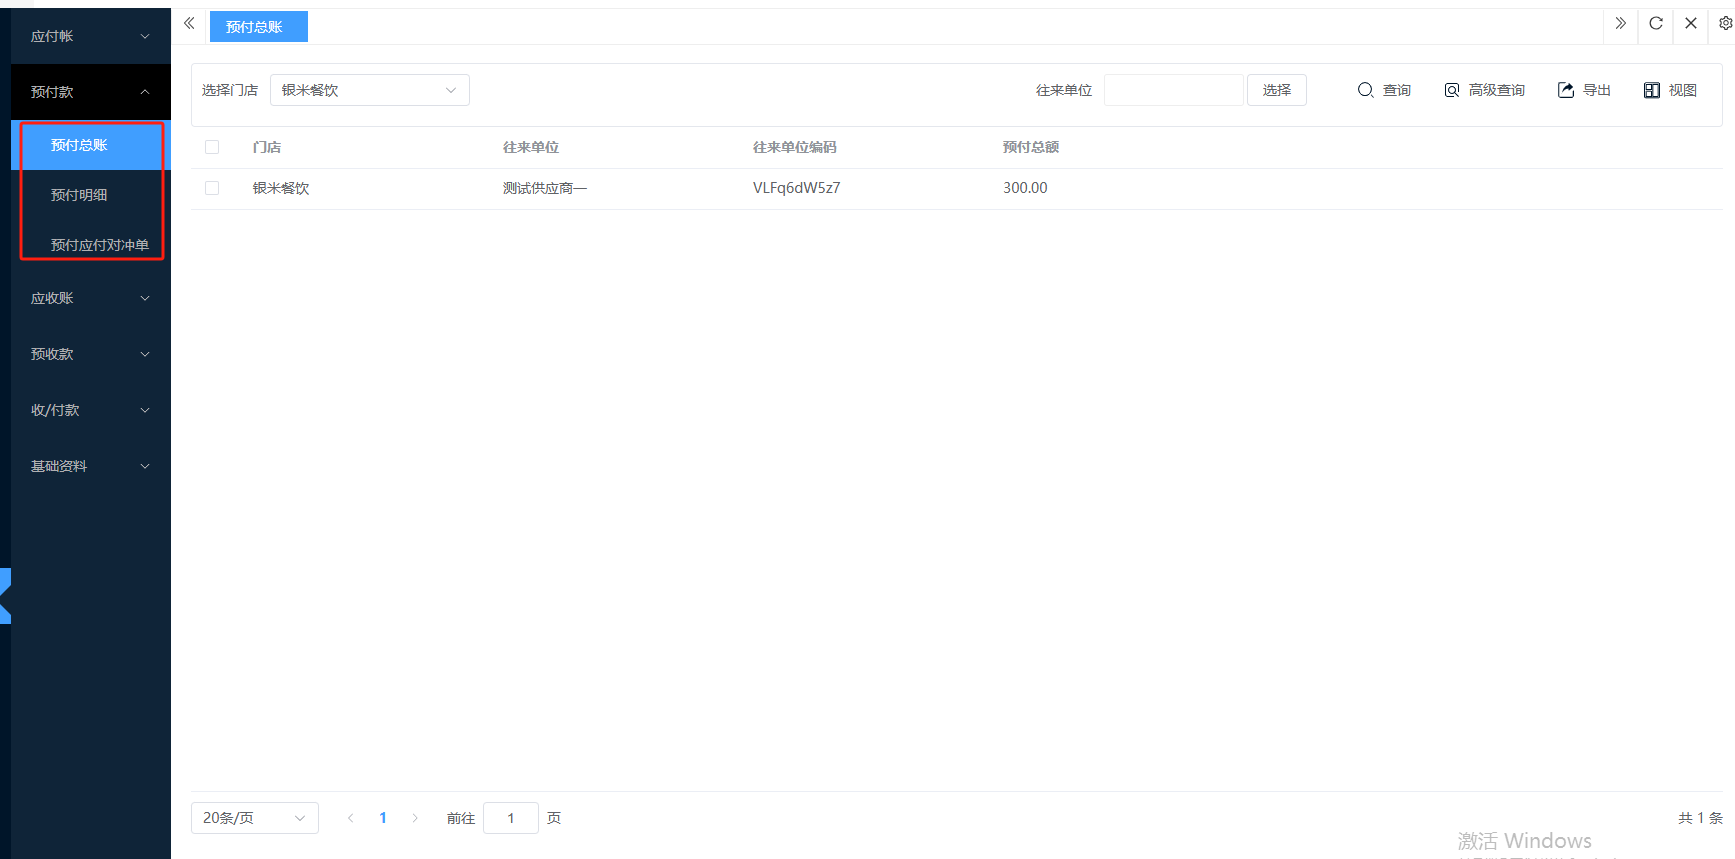
Task: Select 预付明细 in sidebar menu
Action: point(80,195)
